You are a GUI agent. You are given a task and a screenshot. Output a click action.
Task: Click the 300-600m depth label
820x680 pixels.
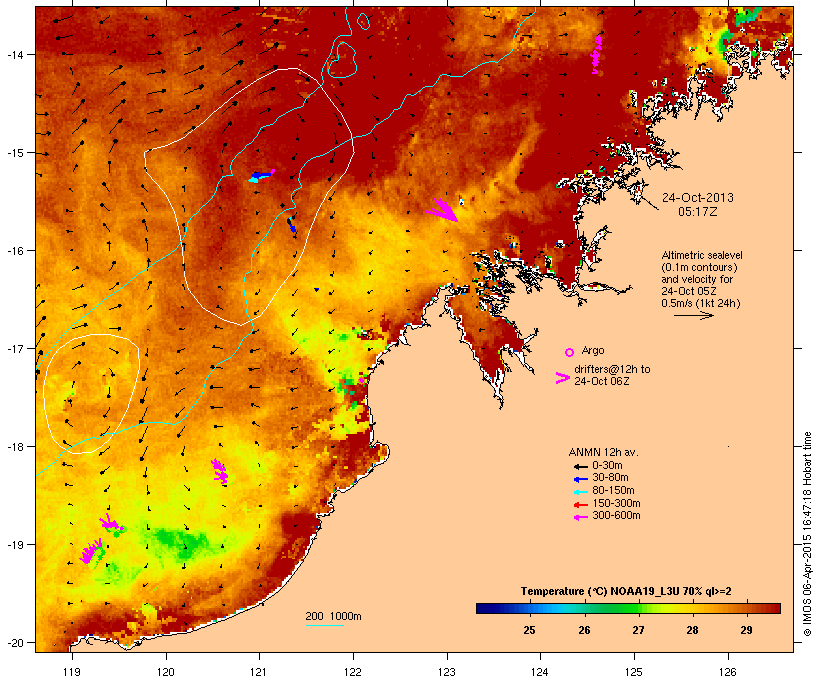[x=617, y=516]
